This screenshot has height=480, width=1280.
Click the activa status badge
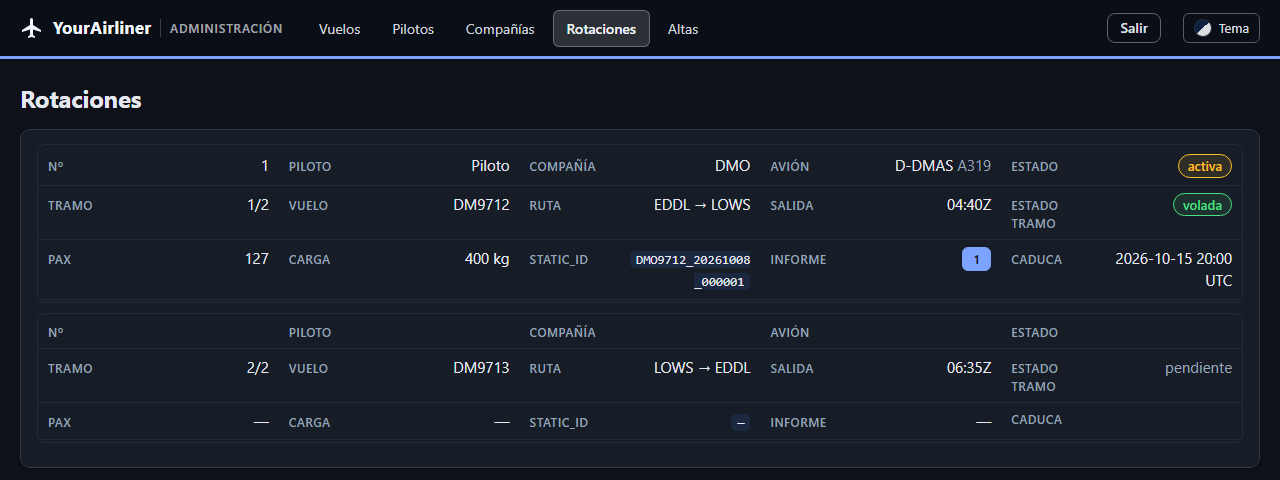(1205, 166)
